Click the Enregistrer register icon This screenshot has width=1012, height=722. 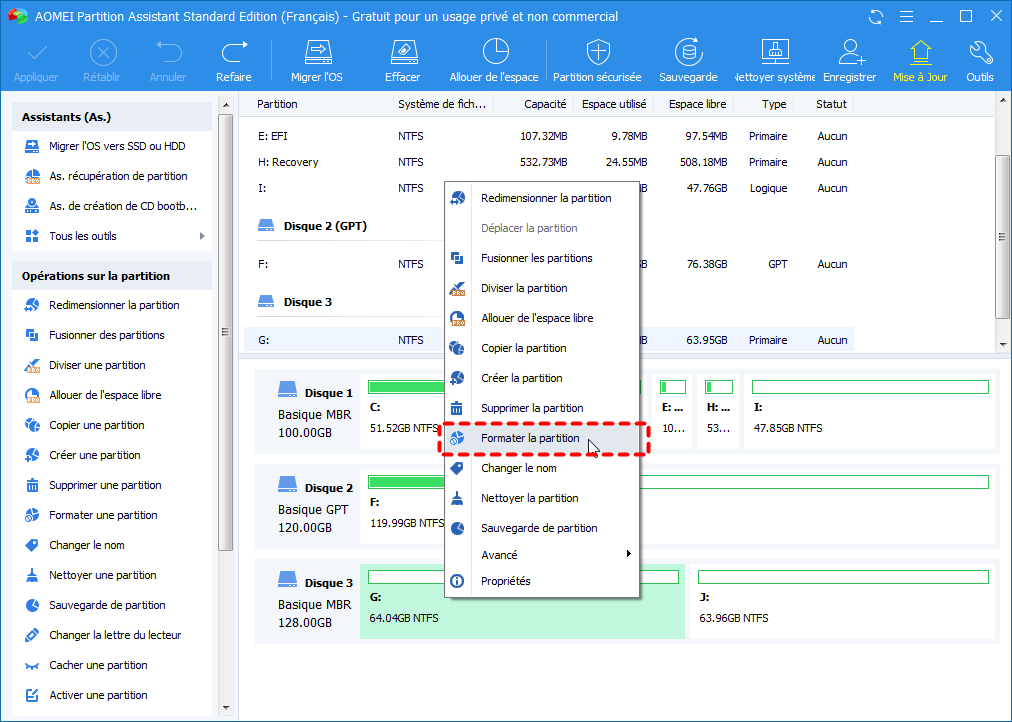tap(850, 62)
